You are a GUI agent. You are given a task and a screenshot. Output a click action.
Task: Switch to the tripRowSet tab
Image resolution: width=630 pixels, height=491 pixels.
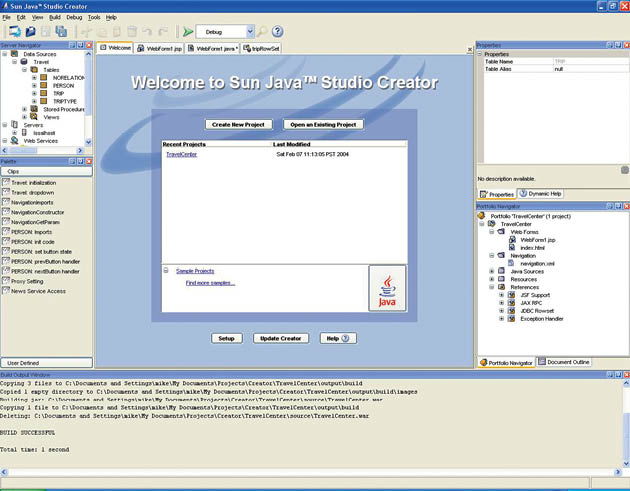pos(261,48)
